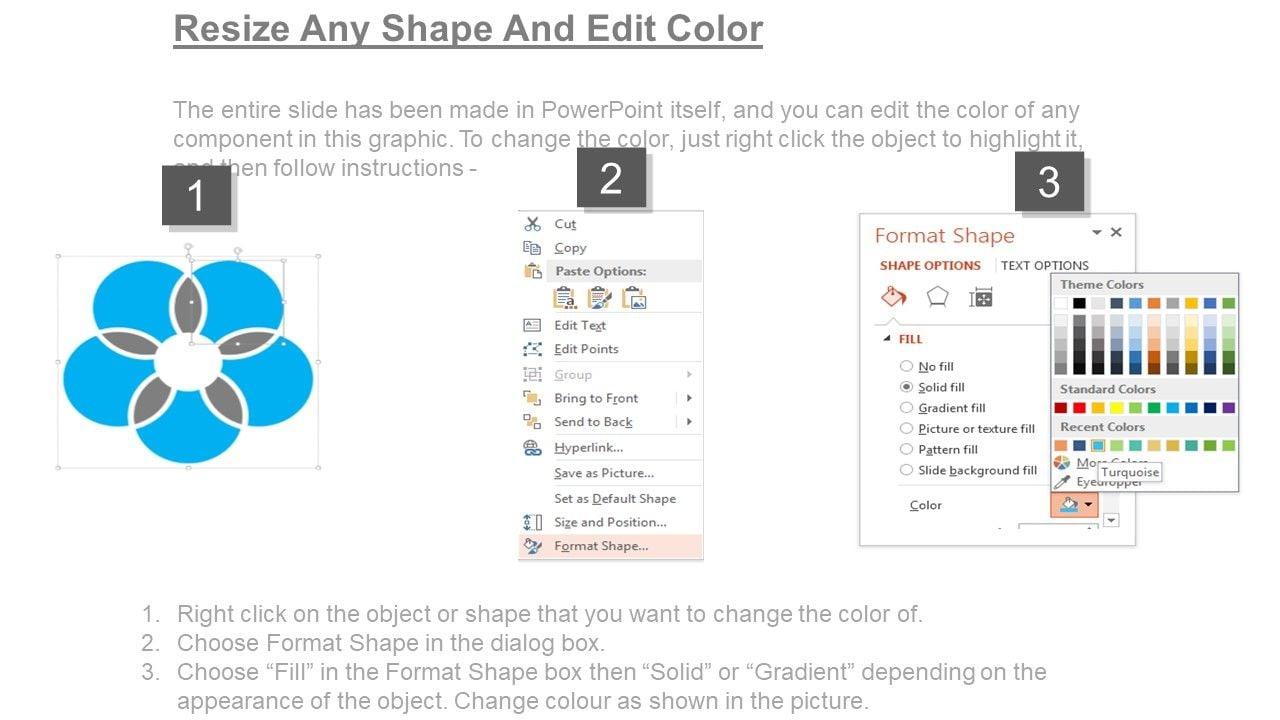
Task: Close the Format Shape pane
Action: (x=1116, y=232)
